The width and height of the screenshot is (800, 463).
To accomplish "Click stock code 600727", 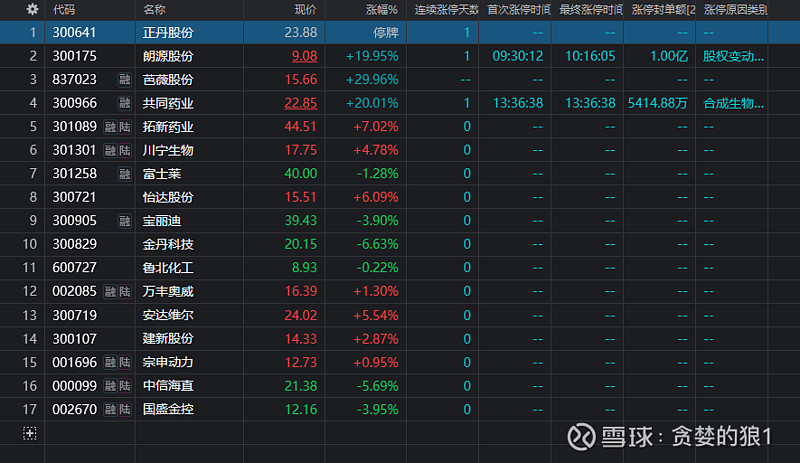I will [x=74, y=268].
